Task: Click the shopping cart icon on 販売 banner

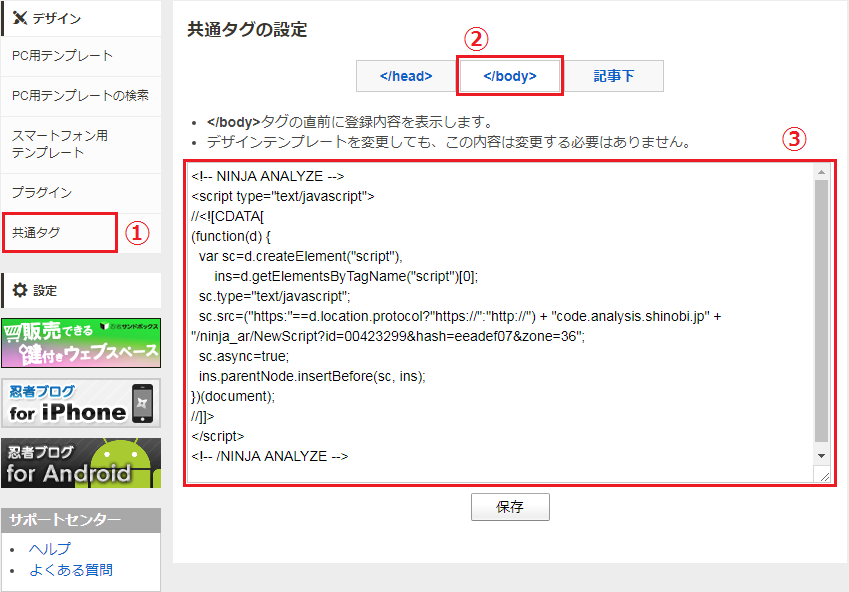Action: (x=11, y=331)
